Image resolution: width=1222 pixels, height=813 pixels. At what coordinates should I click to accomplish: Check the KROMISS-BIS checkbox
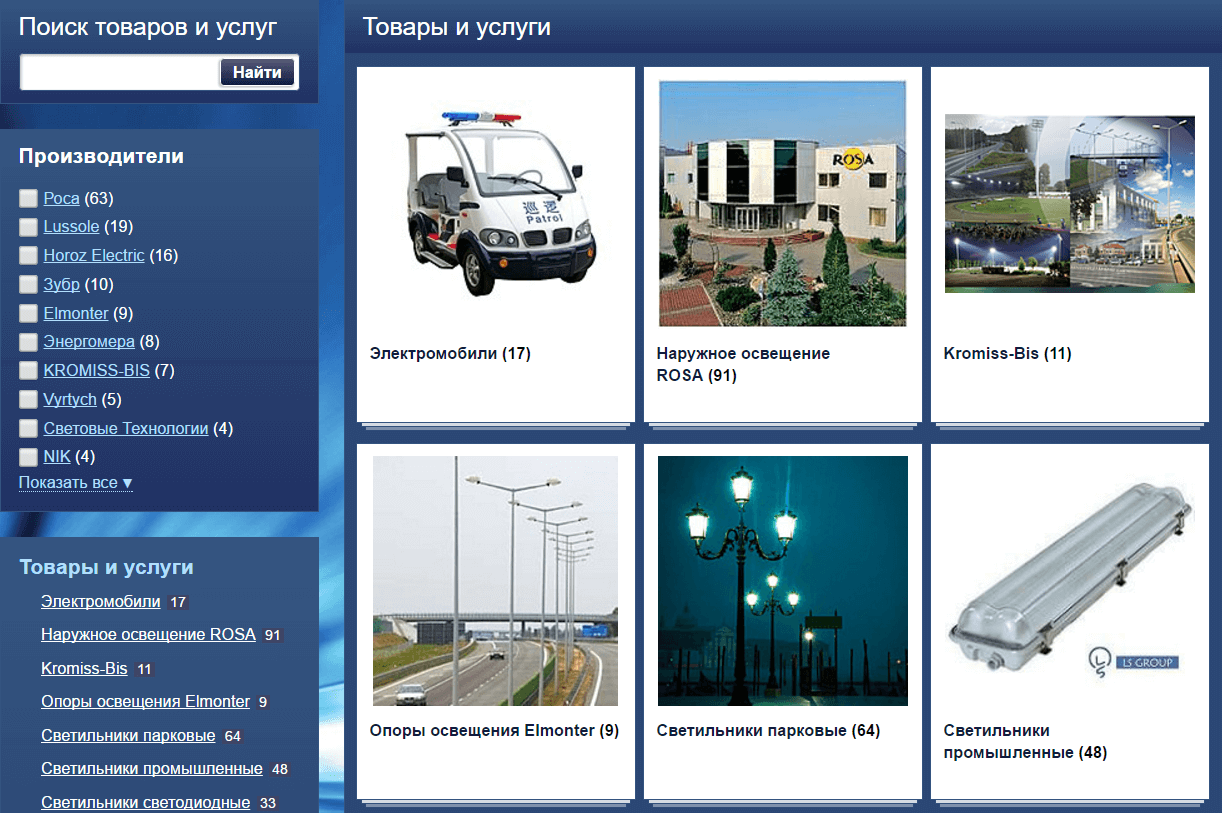28,371
